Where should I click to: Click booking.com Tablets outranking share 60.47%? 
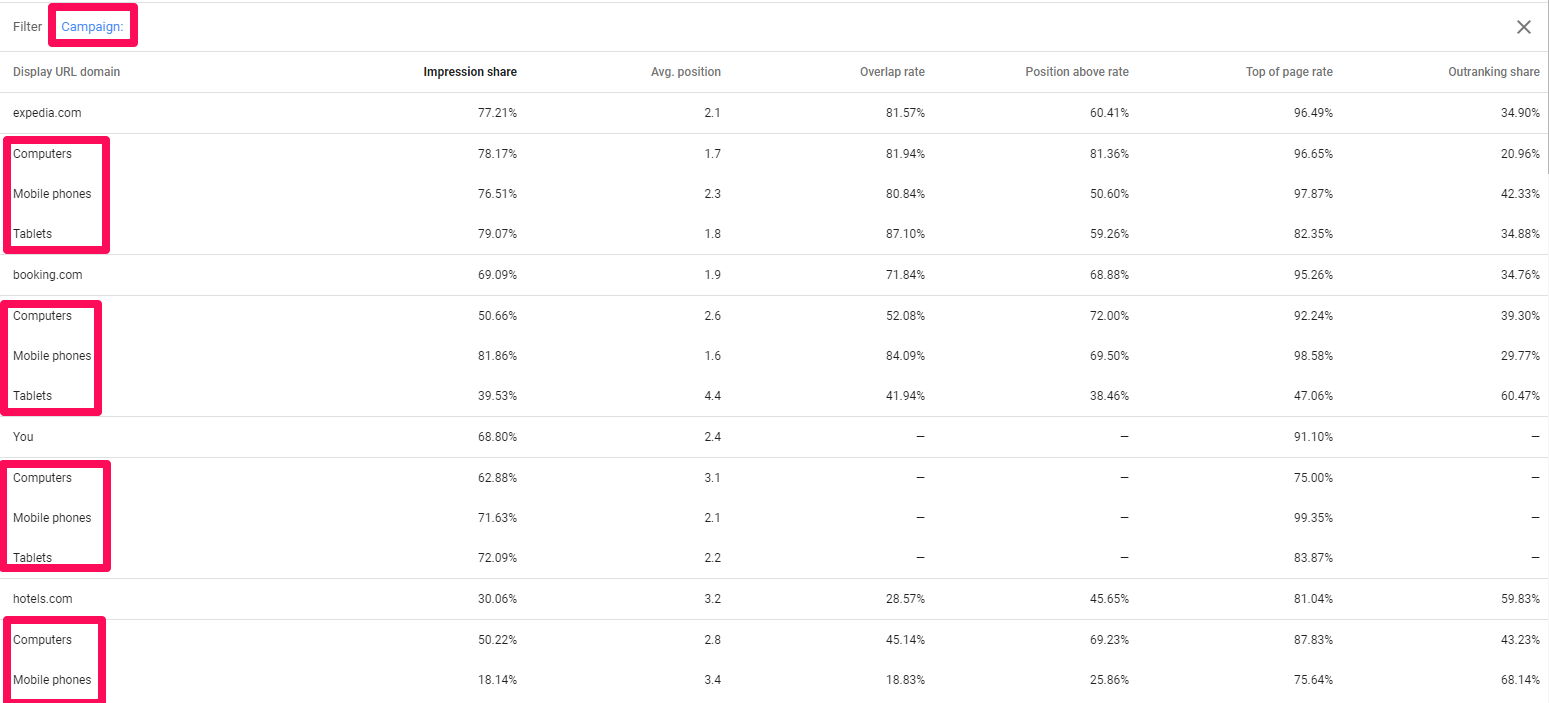[x=1520, y=396]
